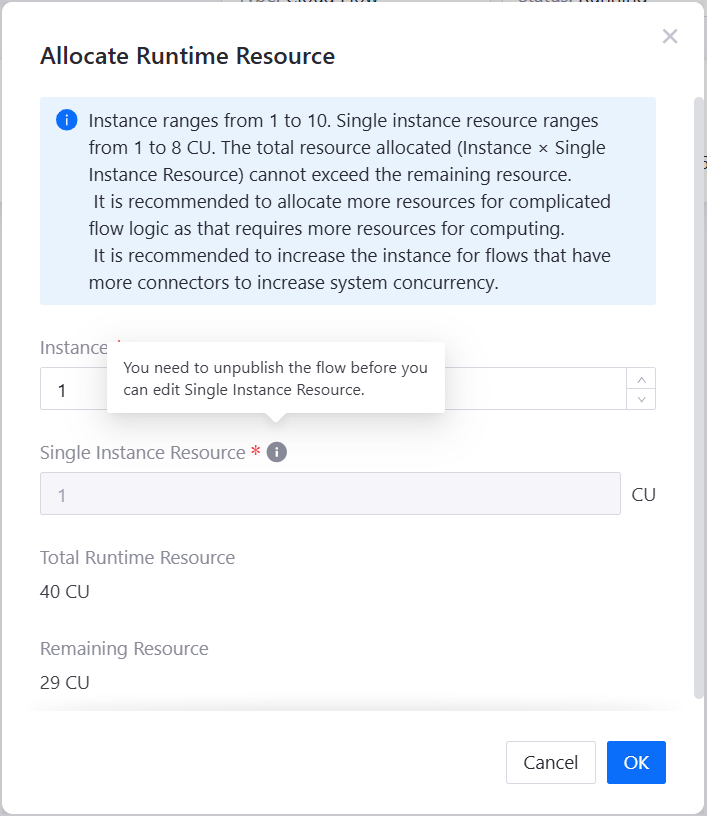Click the Total Runtime Resource label
Viewport: 707px width, 816px height.
click(x=137, y=558)
